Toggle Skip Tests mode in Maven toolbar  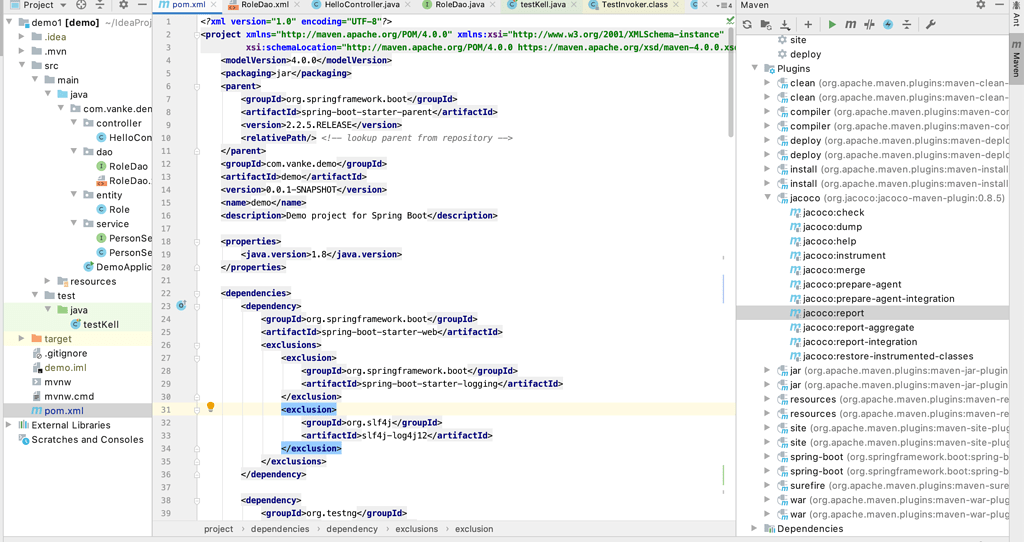pos(869,24)
